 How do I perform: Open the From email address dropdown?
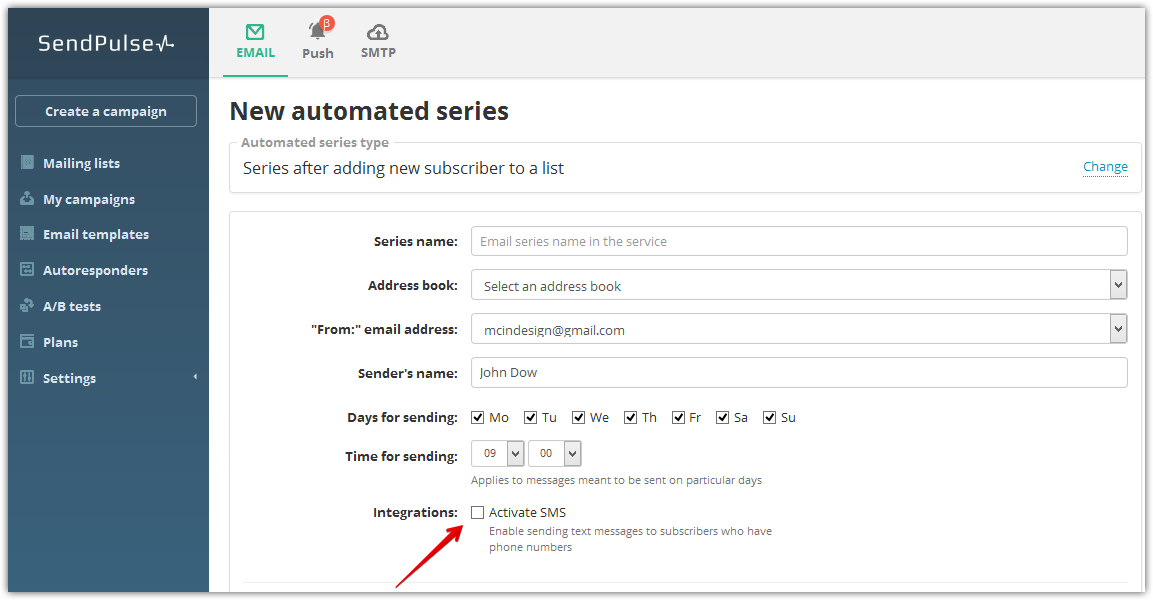(798, 329)
